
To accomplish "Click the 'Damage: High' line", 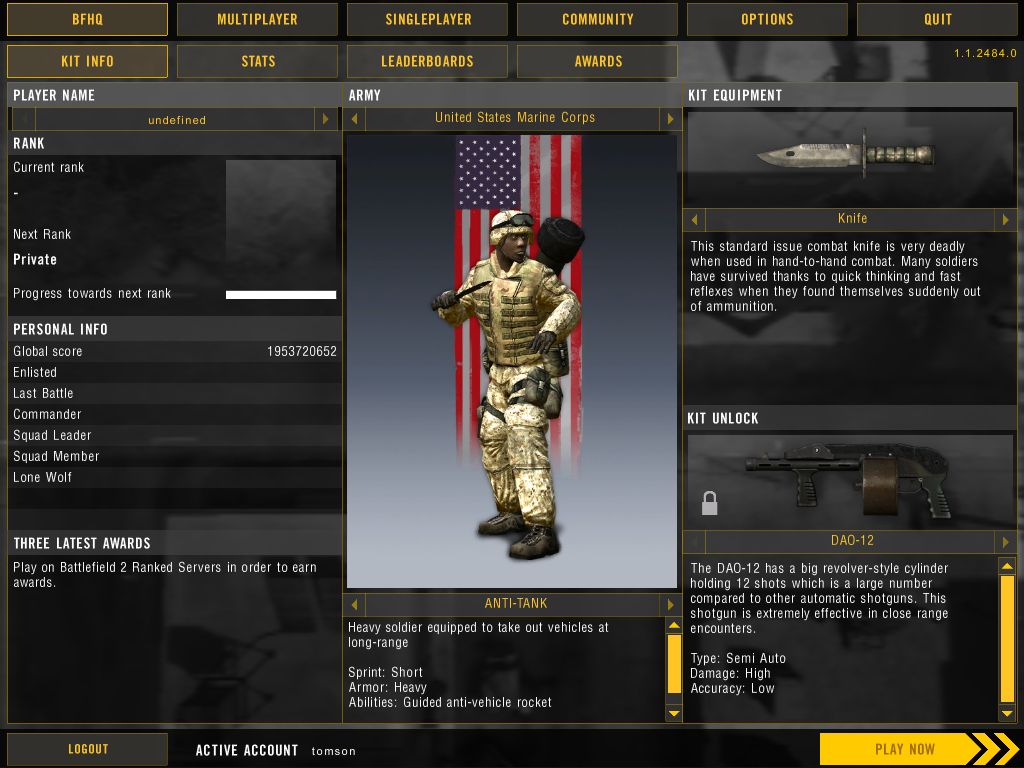I will pos(730,673).
